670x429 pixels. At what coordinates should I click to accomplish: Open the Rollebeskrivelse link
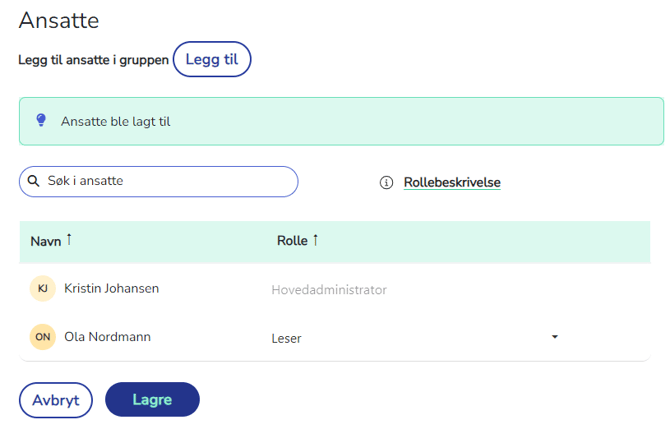(x=452, y=182)
